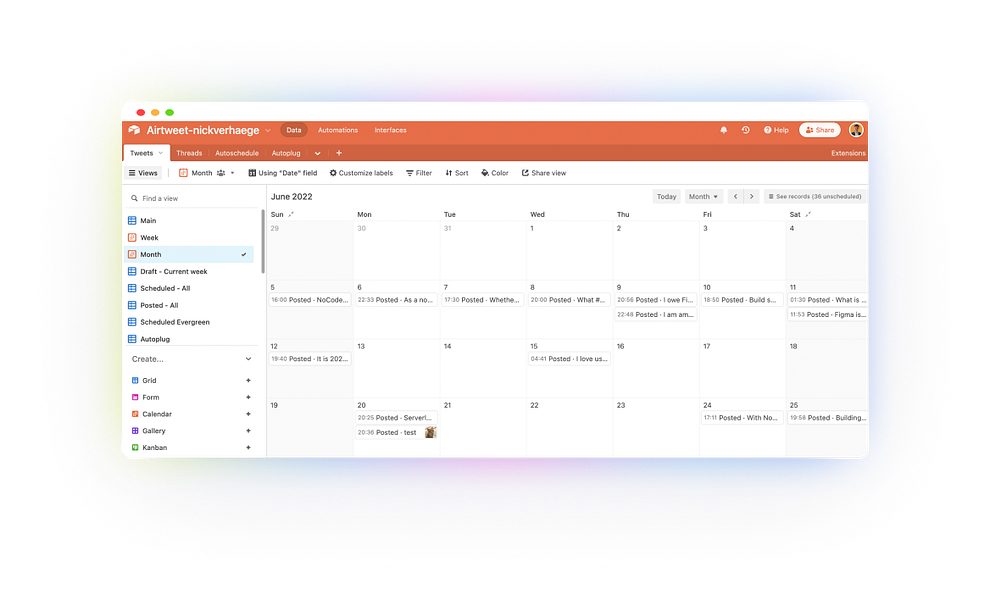The width and height of the screenshot is (990, 600).
Task: Open the 16:00 Posted - NoCode record
Action: click(310, 300)
